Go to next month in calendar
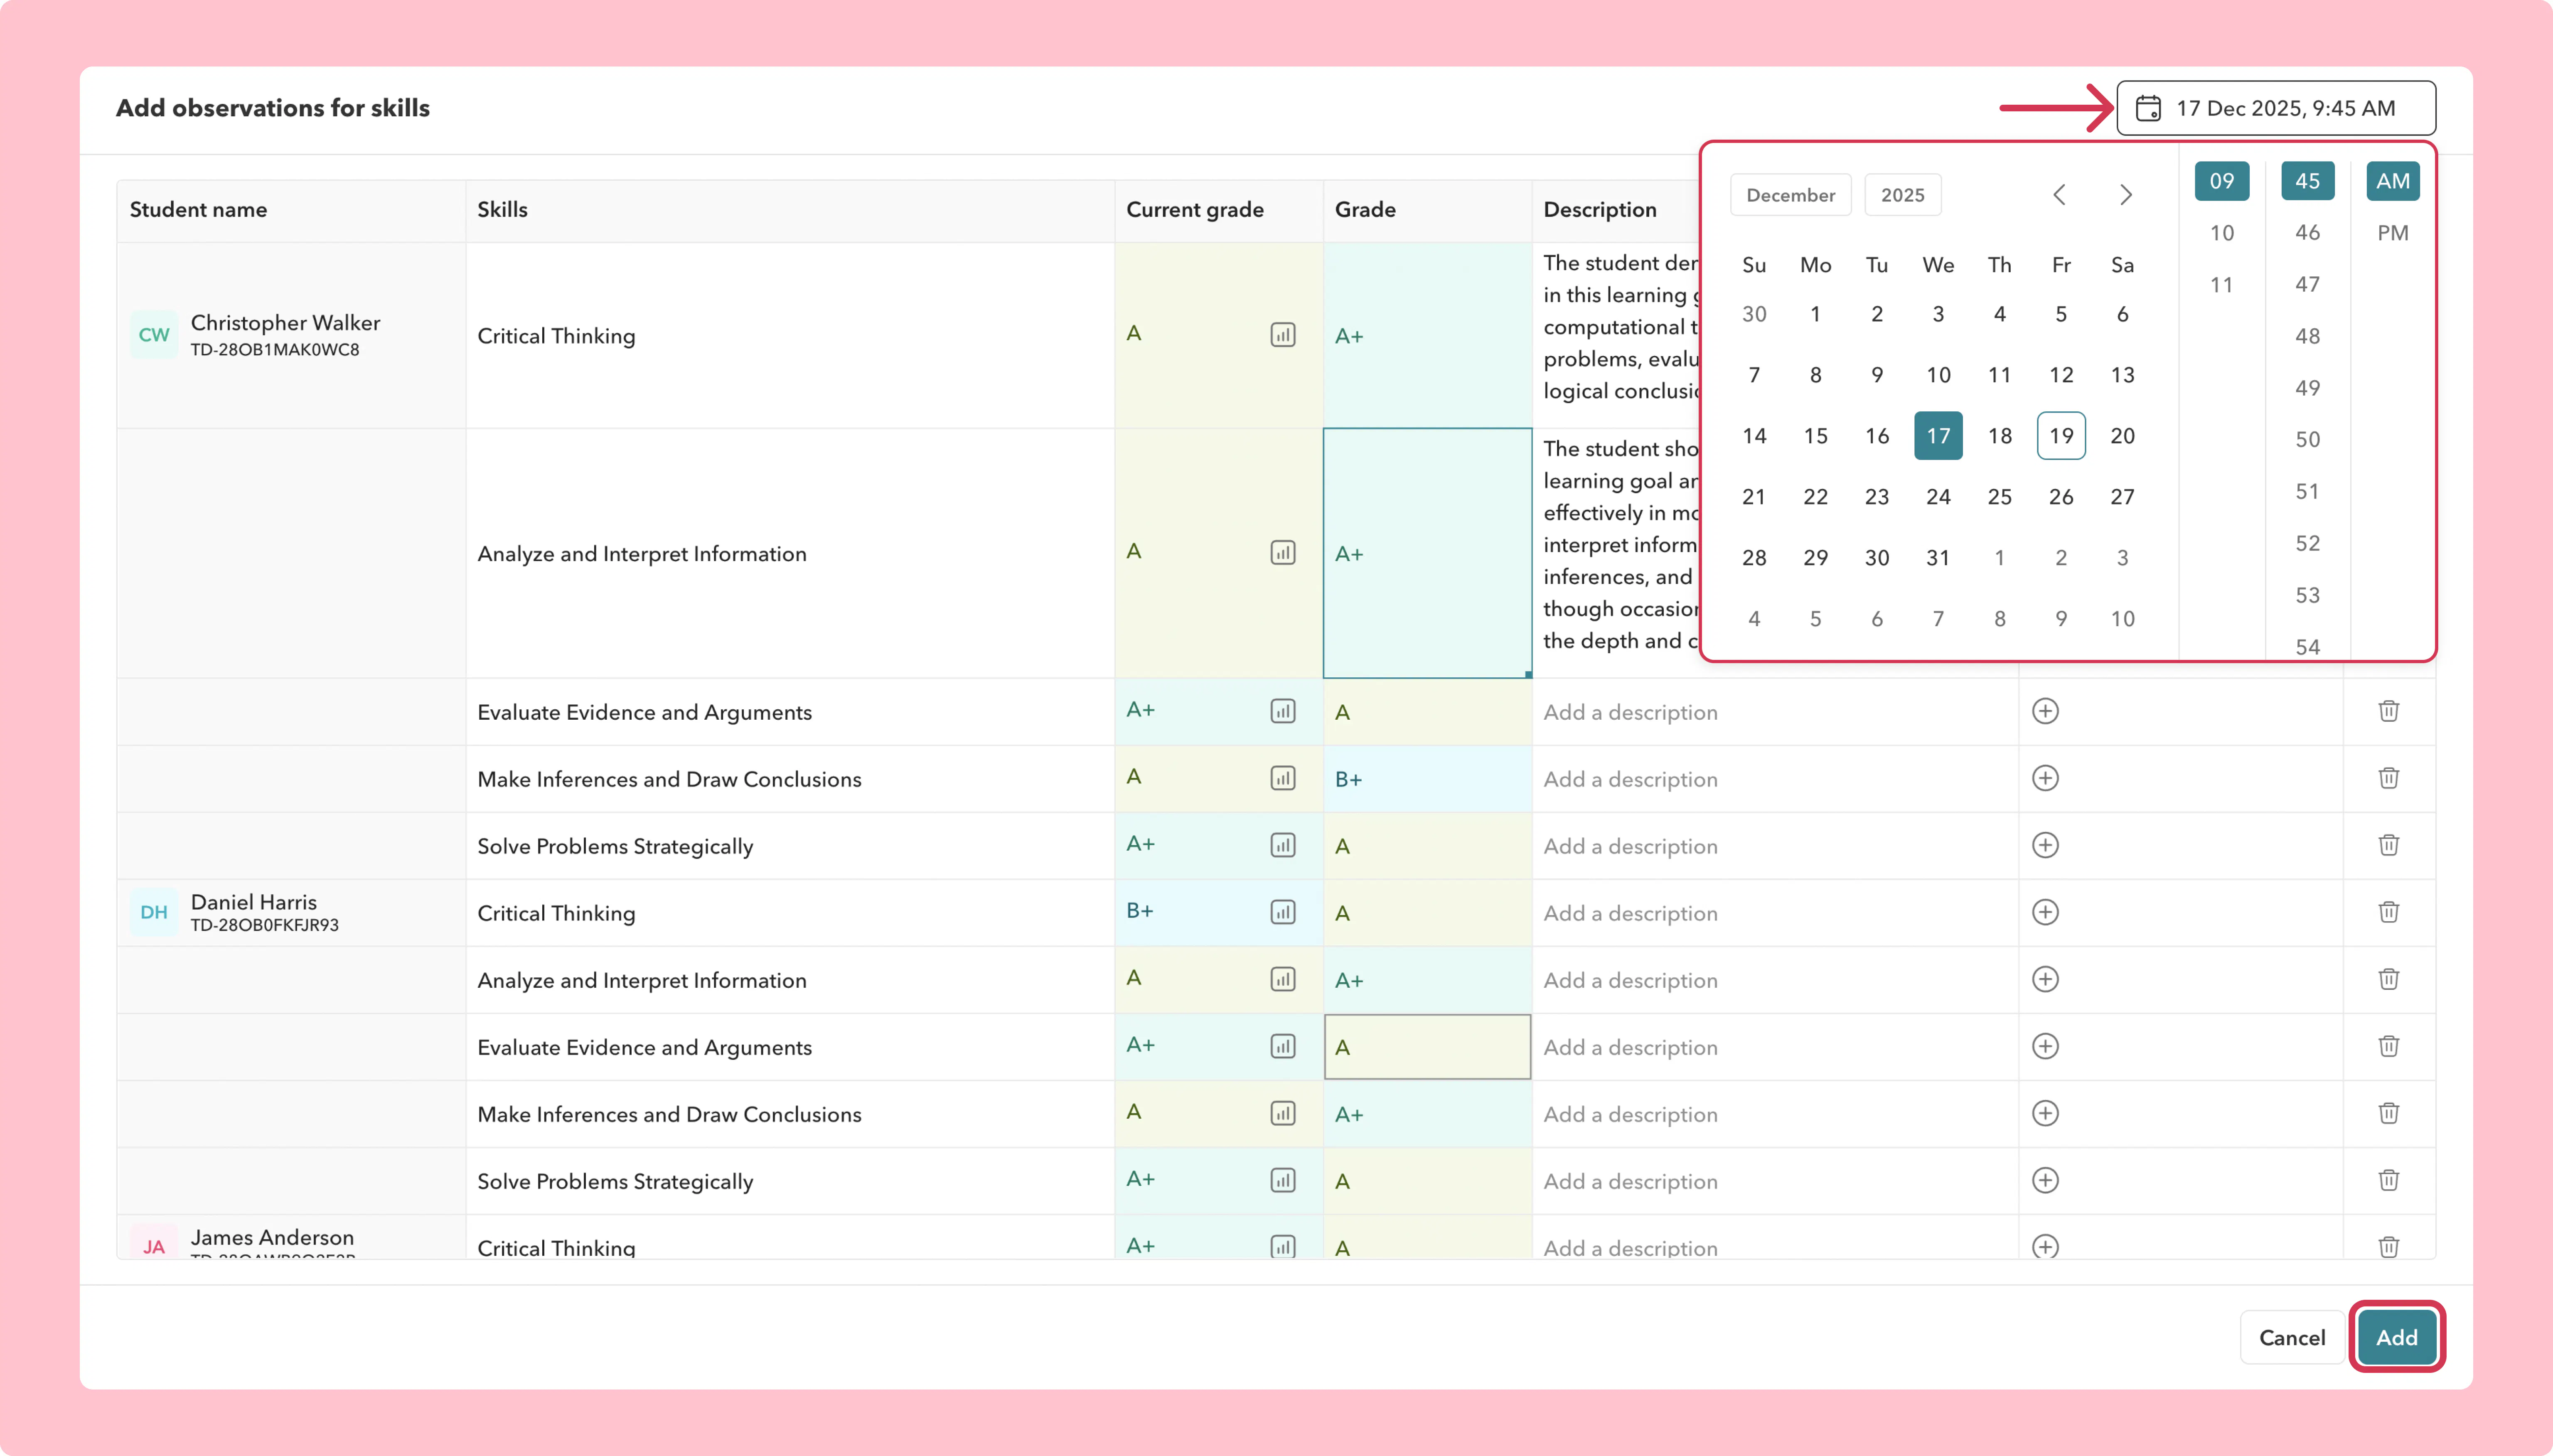Viewport: 2553px width, 1456px height. [x=2126, y=195]
